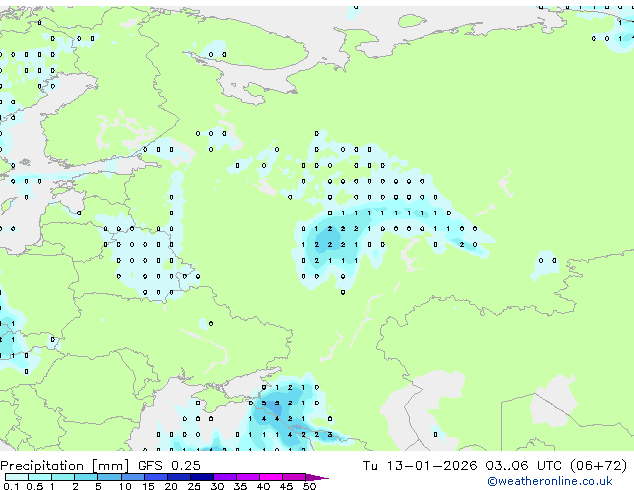634x490 pixels.
Task: Select legend swatch between 2 and 5
Action: click(86, 477)
